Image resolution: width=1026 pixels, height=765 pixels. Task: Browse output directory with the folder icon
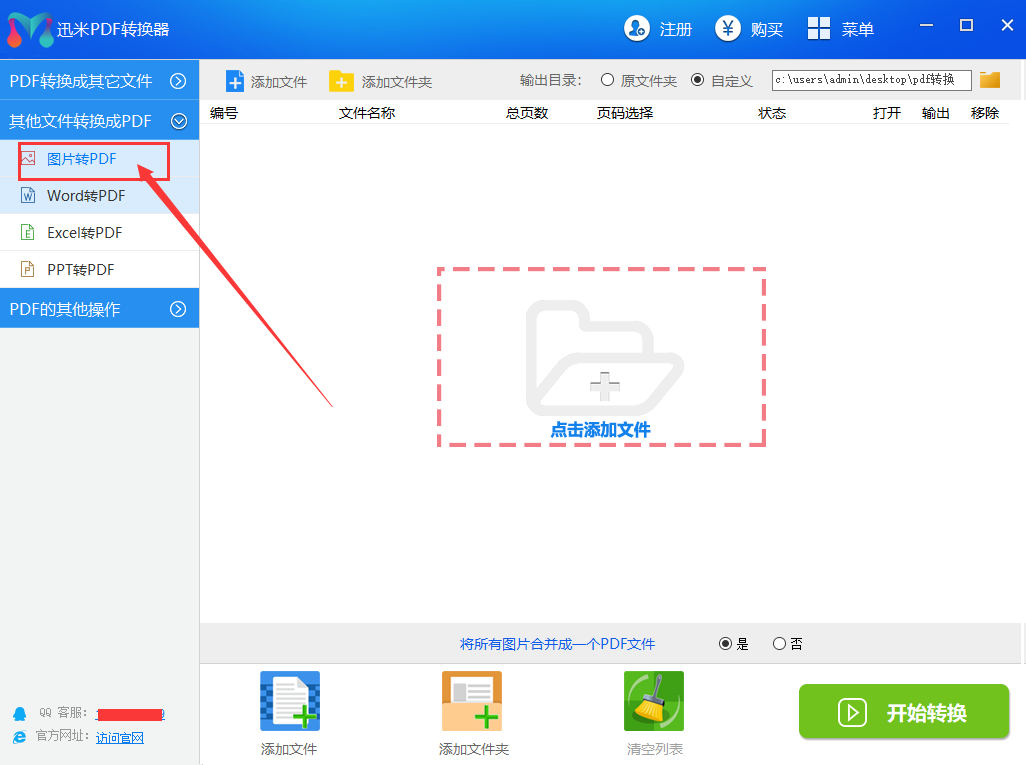coord(990,80)
